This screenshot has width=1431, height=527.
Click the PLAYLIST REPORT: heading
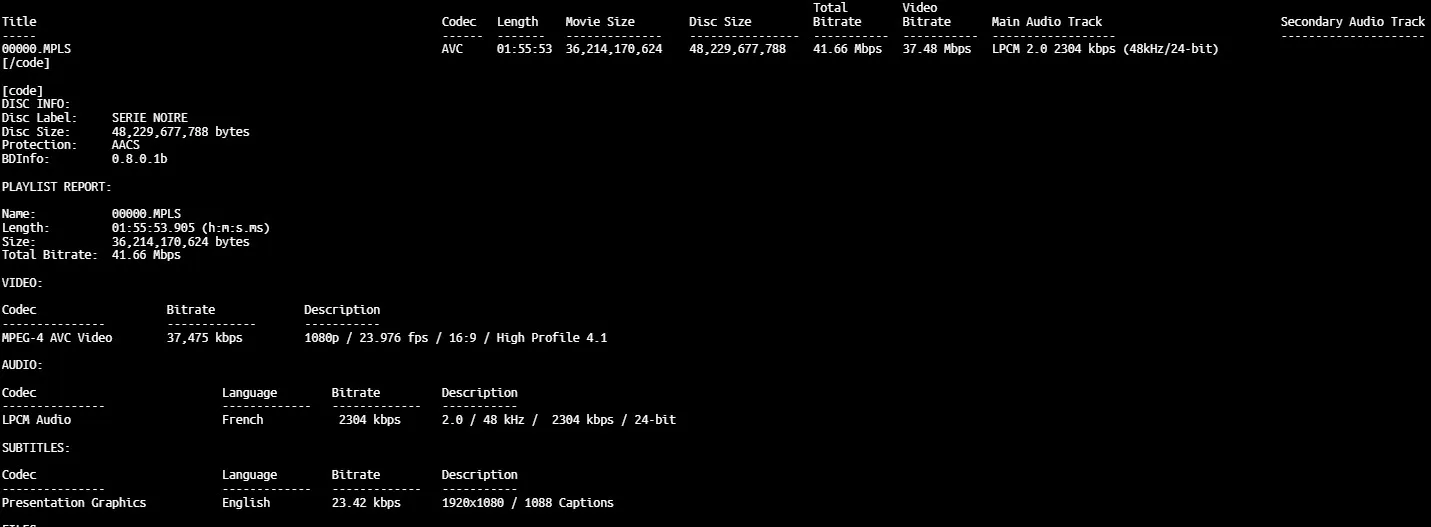pos(57,187)
